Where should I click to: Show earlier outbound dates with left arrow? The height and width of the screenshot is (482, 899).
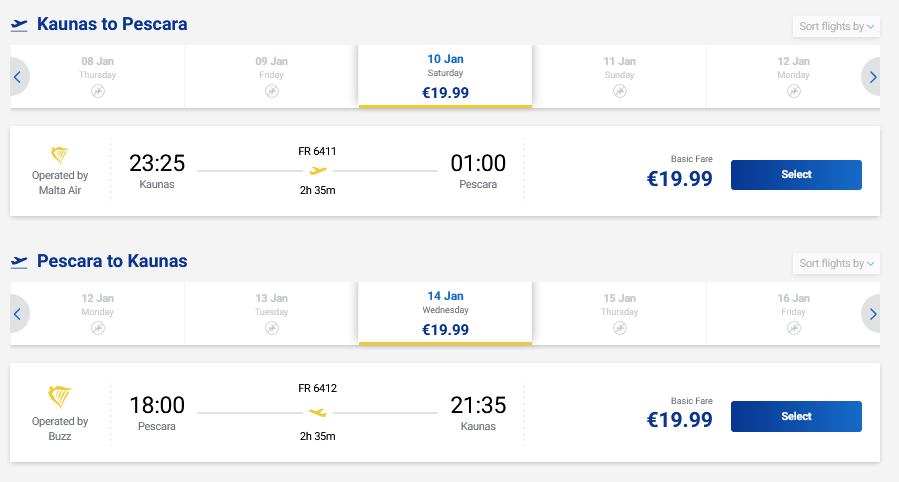pyautogui.click(x=17, y=77)
